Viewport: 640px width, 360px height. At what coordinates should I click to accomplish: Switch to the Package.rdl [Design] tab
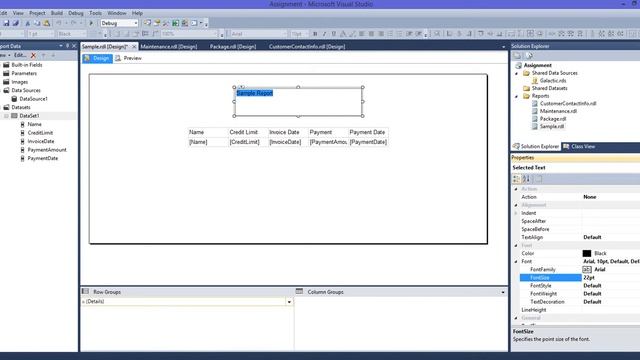click(233, 47)
